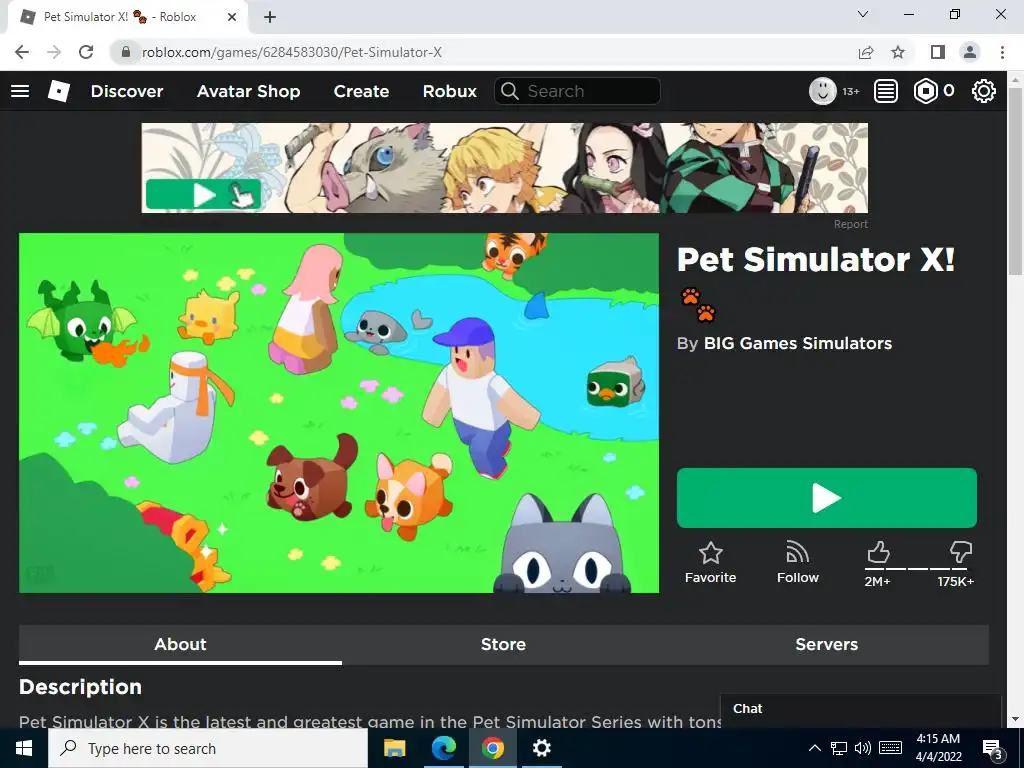Like the game with thumbs up
Viewport: 1024px width, 768px height.
[x=878, y=552]
